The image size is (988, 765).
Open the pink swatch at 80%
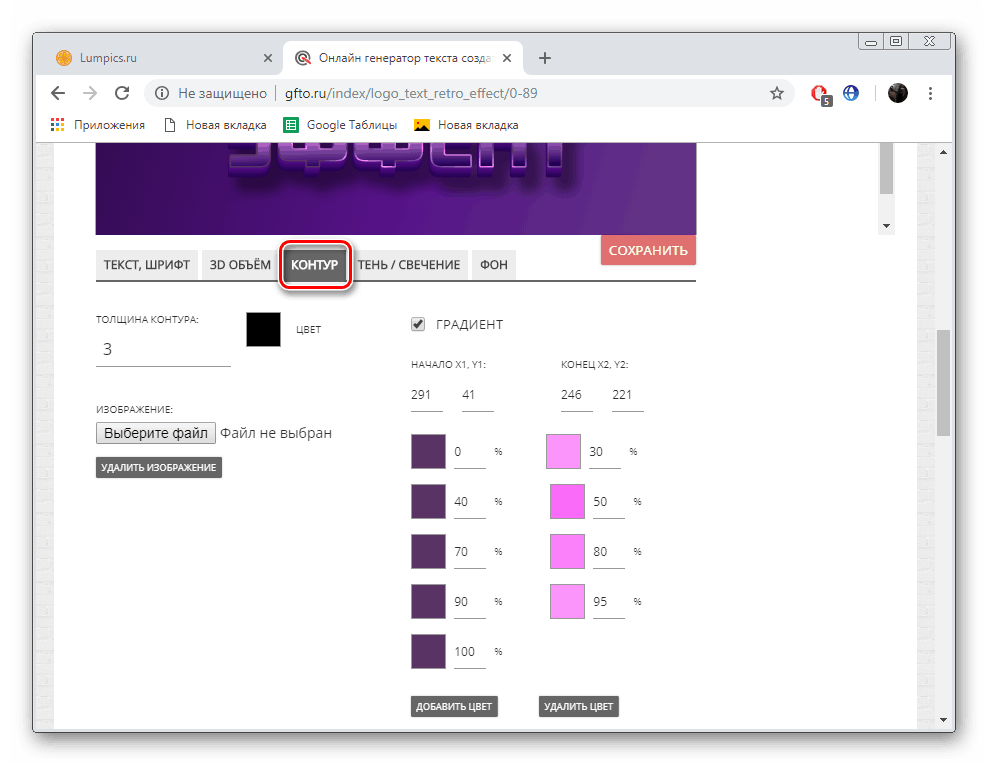click(567, 551)
